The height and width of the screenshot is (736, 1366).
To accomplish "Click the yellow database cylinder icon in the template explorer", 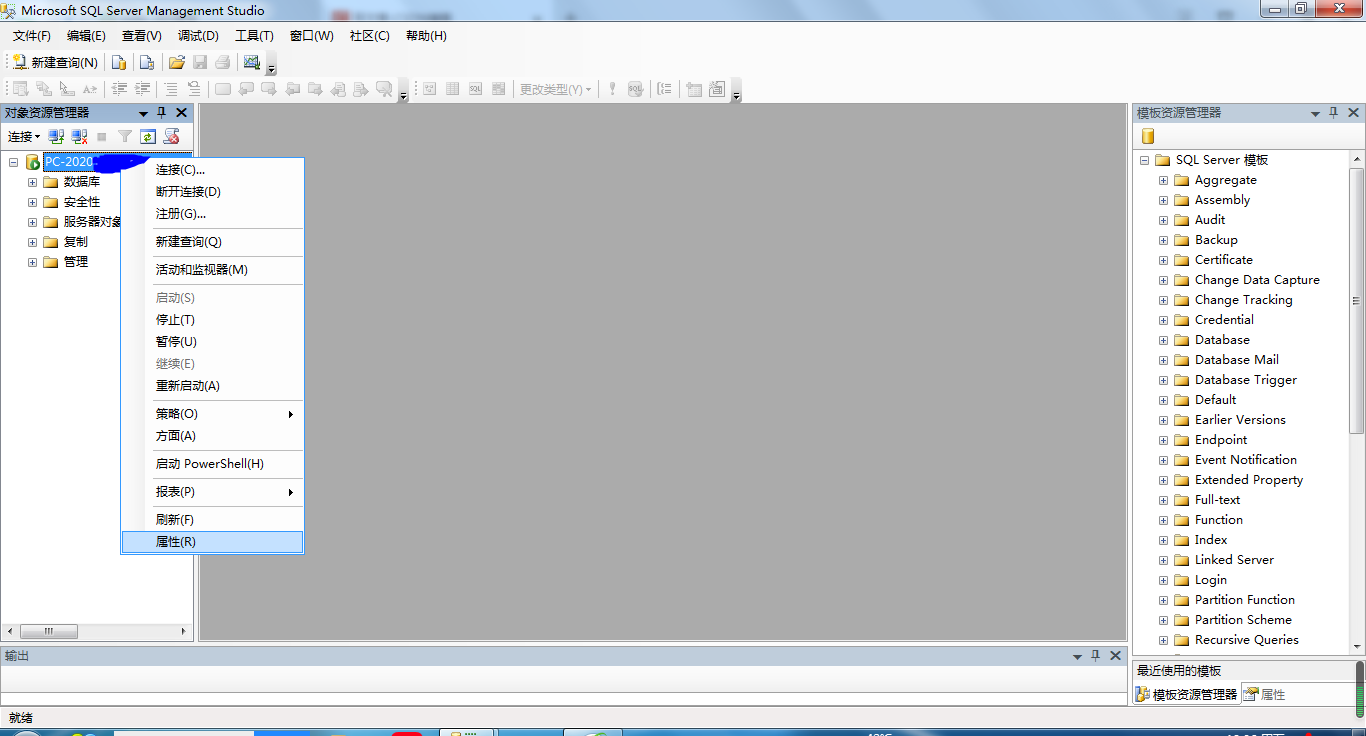I will click(1148, 136).
